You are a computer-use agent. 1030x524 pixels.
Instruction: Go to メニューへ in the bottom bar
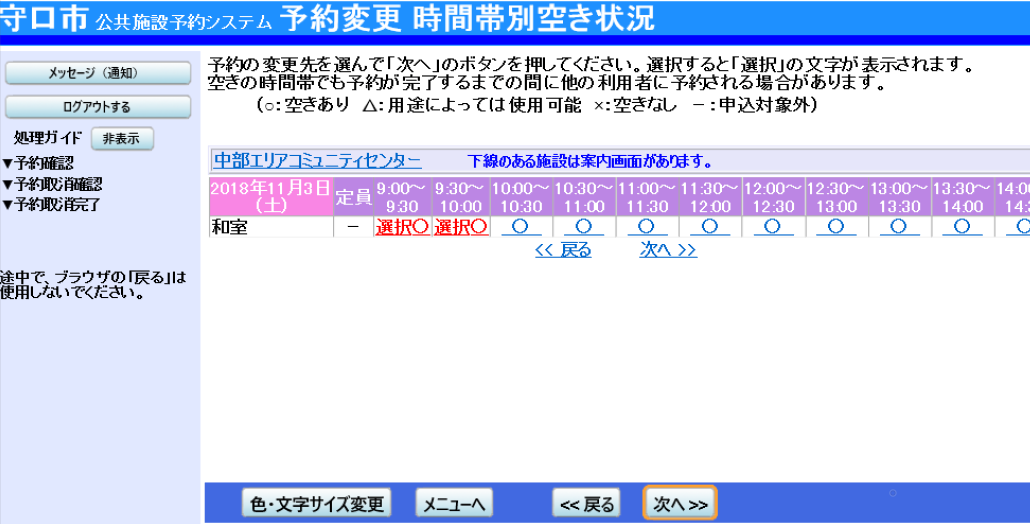[454, 504]
